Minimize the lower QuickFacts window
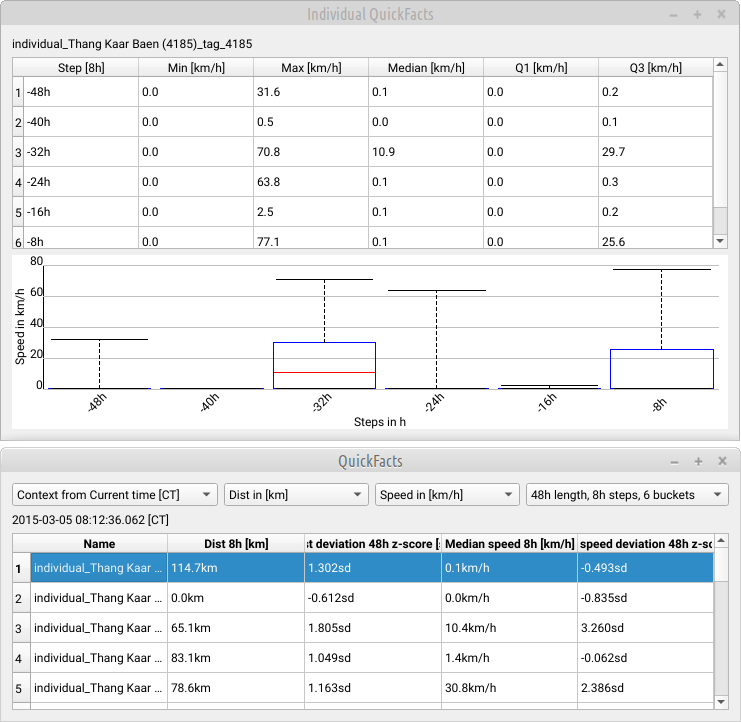The width and height of the screenshot is (741, 722). (x=673, y=462)
